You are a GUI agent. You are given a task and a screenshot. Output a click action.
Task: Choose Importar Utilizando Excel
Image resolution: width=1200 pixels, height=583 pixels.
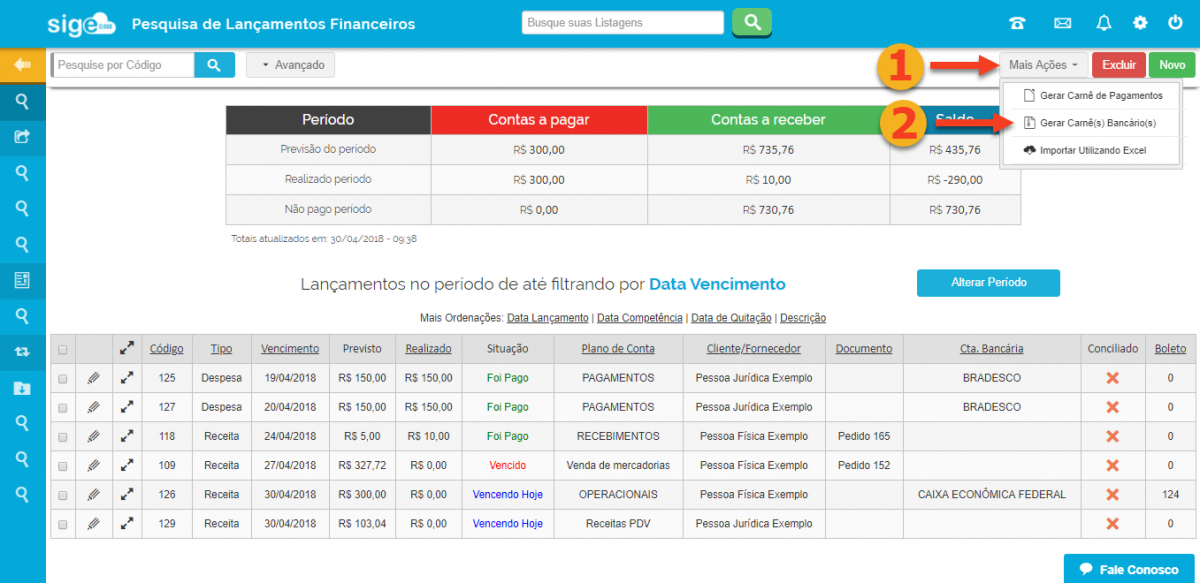[1092, 150]
